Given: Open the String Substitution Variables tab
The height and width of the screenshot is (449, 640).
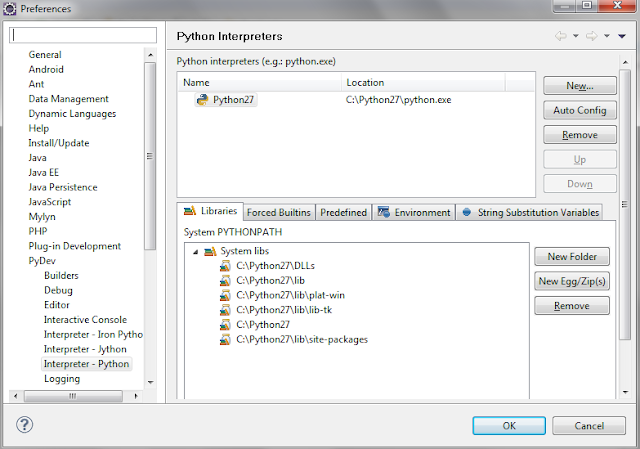Looking at the screenshot, I should pos(529,213).
